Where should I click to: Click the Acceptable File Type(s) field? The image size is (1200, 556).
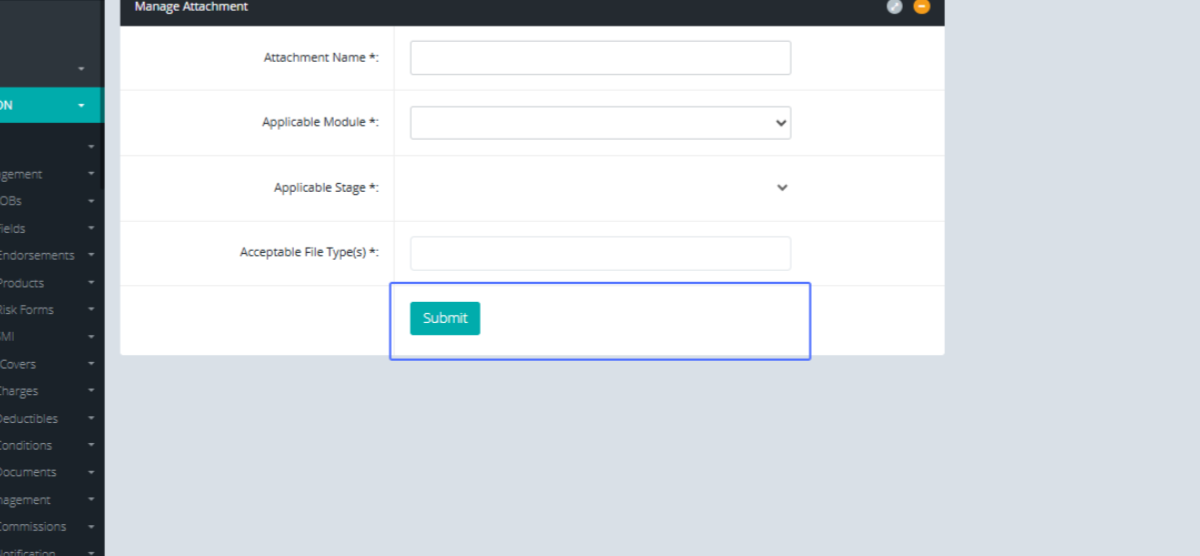600,253
